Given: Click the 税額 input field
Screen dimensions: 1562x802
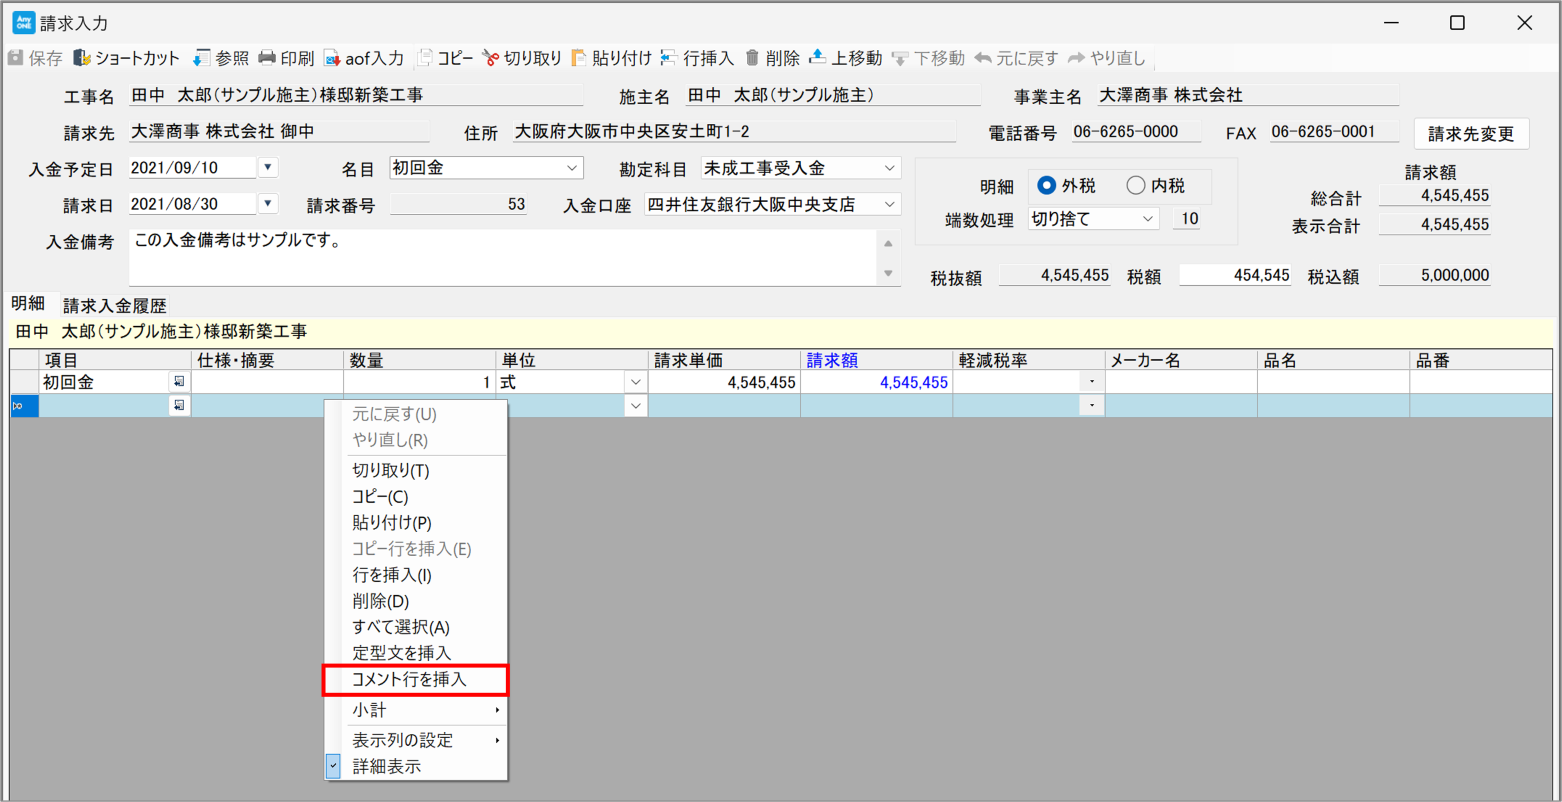Looking at the screenshot, I should 1235,275.
